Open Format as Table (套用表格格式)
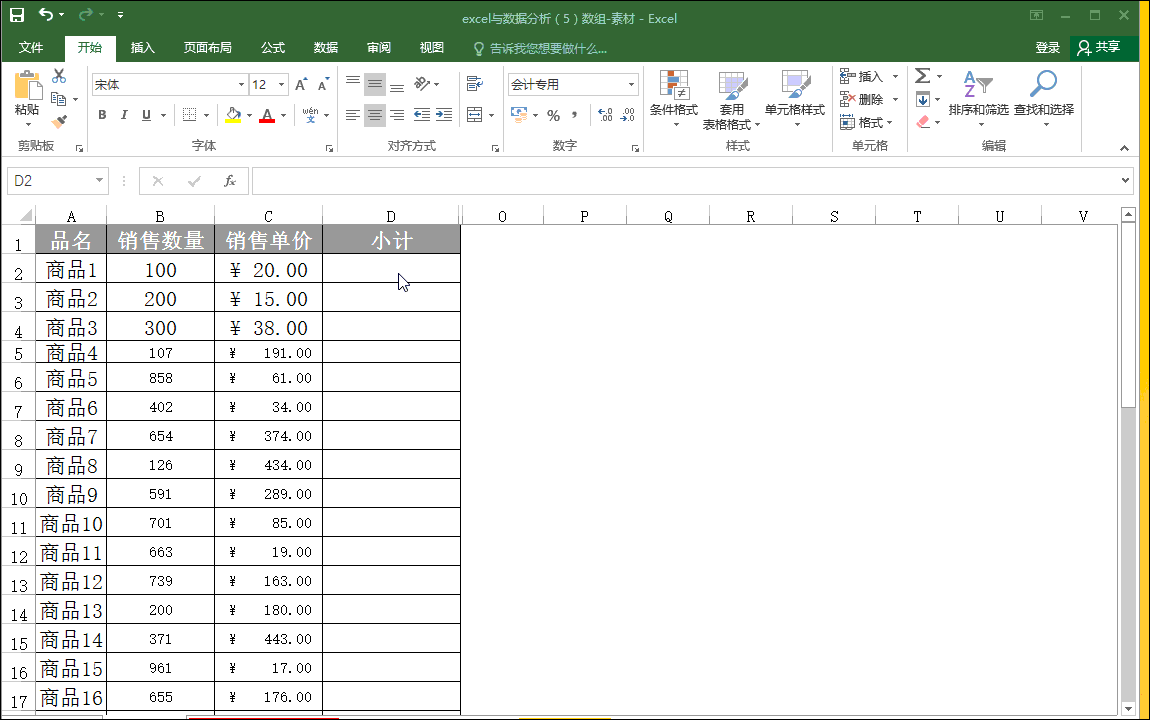 [x=731, y=100]
